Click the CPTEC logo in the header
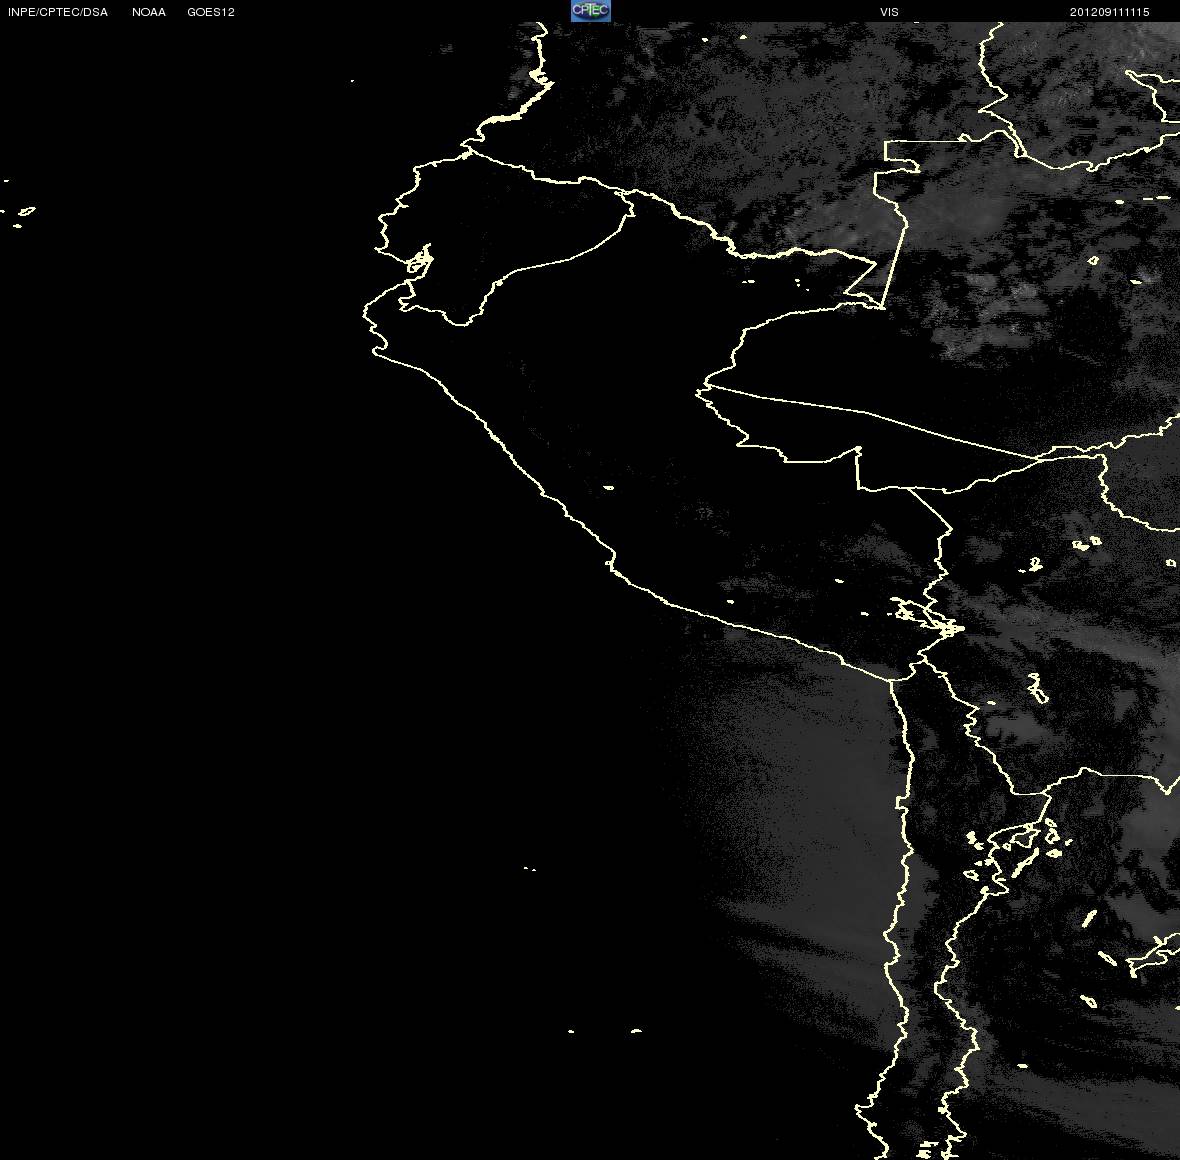The height and width of the screenshot is (1160, 1180). tap(591, 11)
